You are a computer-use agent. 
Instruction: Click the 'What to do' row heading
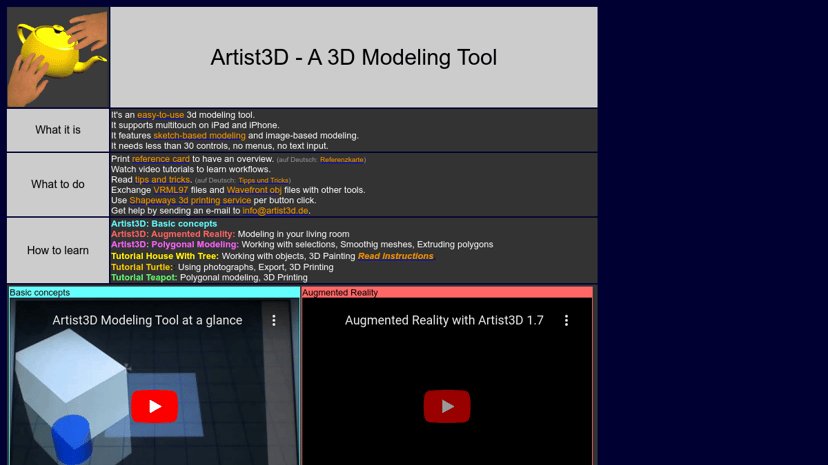(58, 184)
